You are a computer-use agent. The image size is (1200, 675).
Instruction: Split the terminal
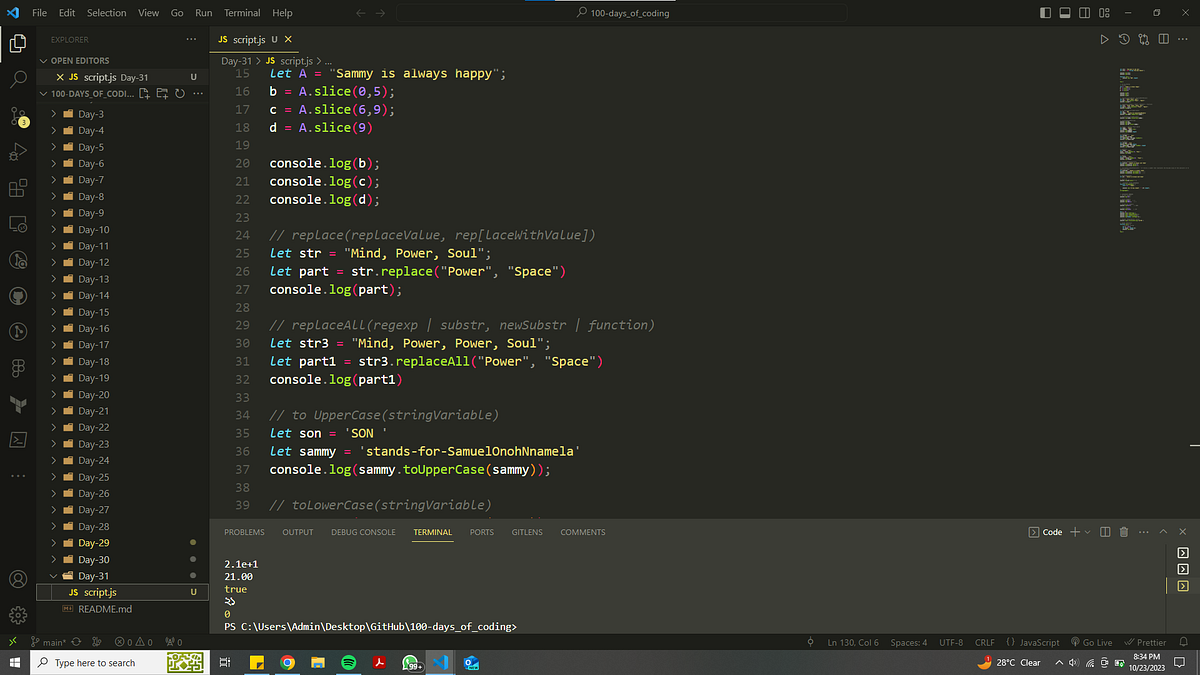(1104, 532)
